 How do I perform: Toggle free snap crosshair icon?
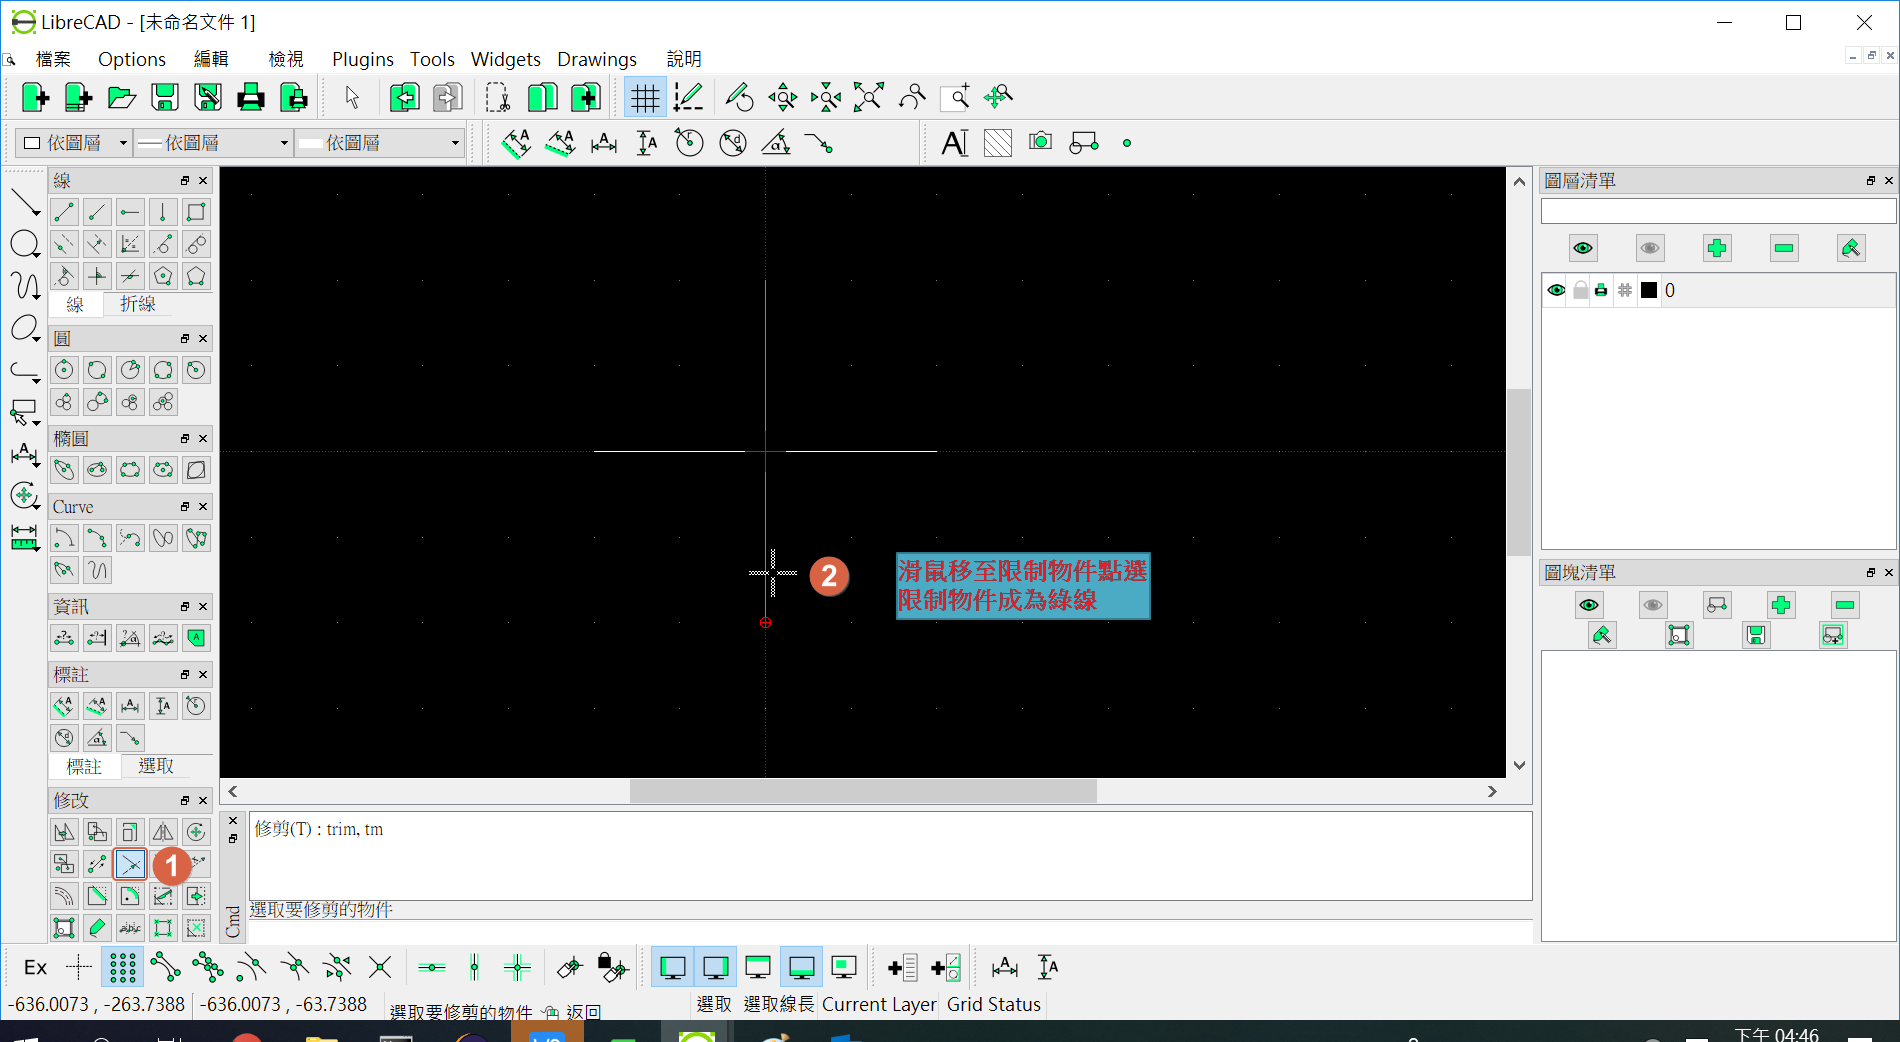point(79,967)
